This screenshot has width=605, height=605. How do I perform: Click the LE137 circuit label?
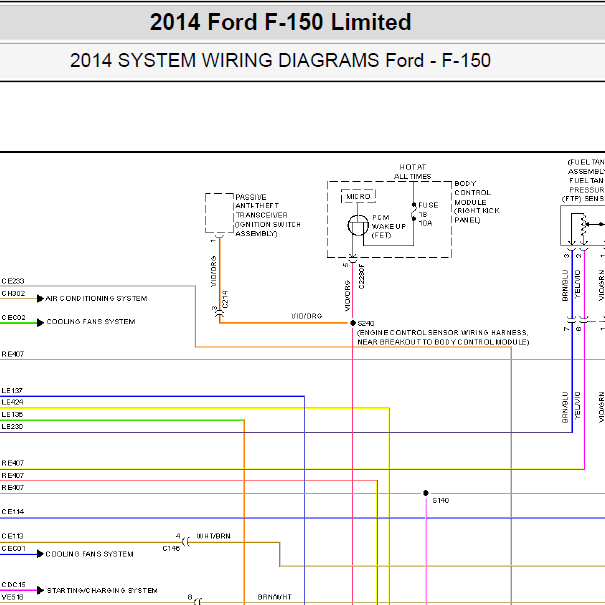coord(12,390)
